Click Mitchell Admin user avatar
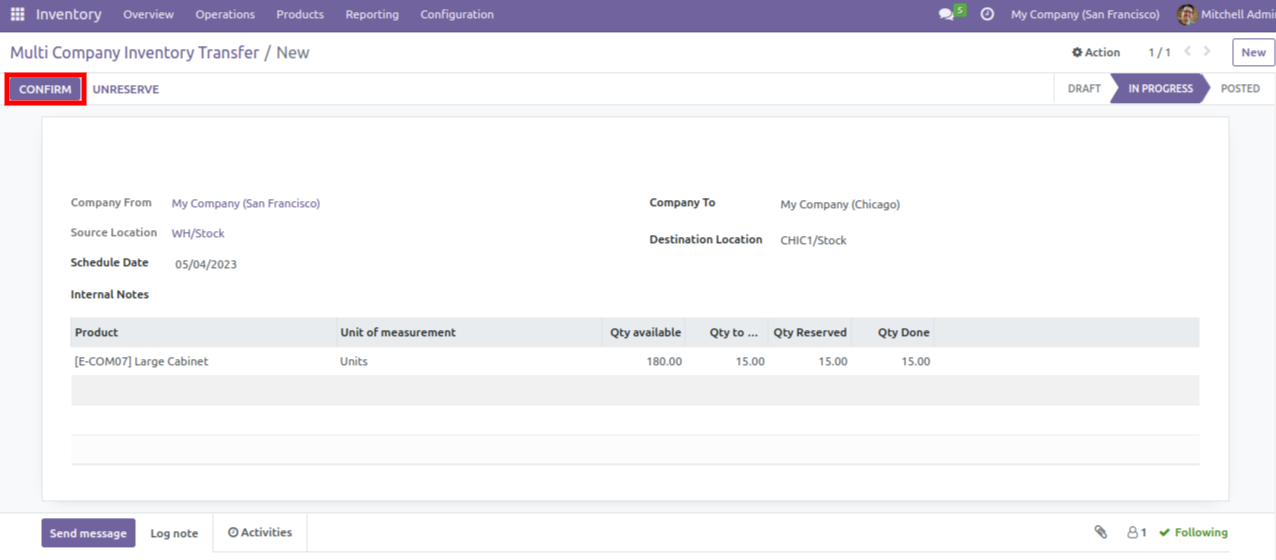Viewport: 1276px width, 560px height. click(x=1186, y=15)
